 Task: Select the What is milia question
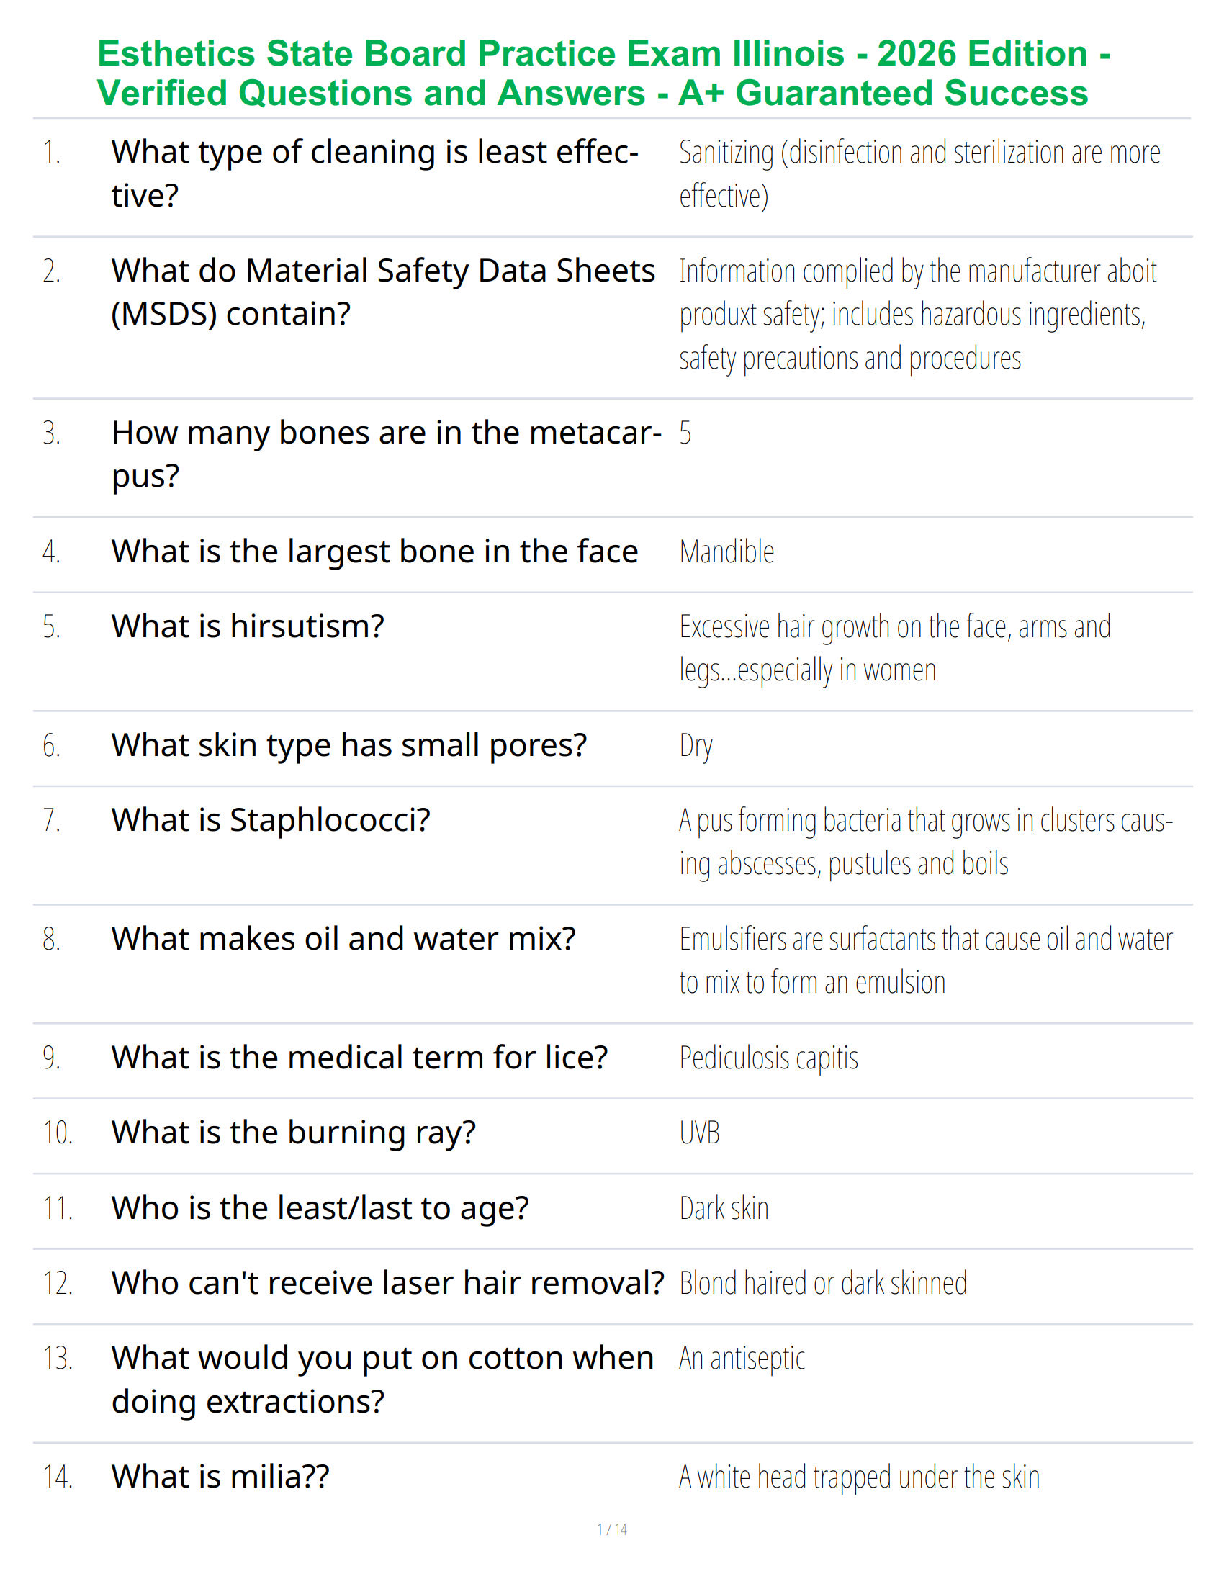(220, 1477)
